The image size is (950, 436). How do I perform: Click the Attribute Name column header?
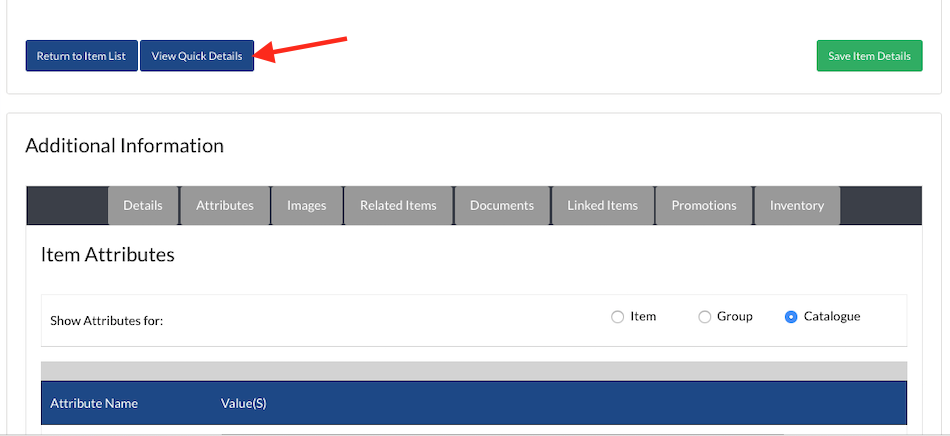click(x=94, y=404)
